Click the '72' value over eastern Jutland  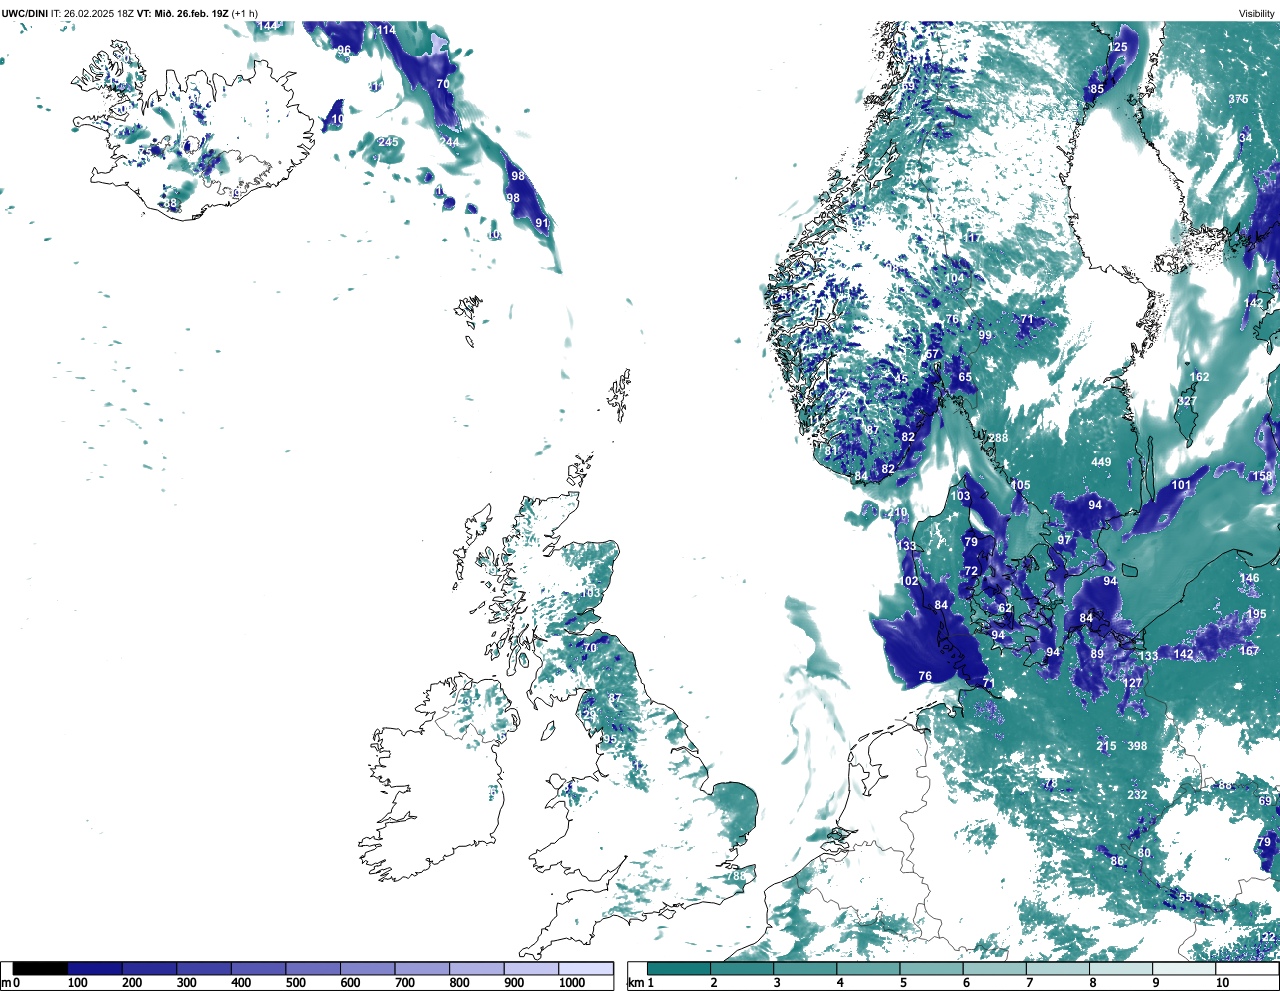click(x=971, y=571)
